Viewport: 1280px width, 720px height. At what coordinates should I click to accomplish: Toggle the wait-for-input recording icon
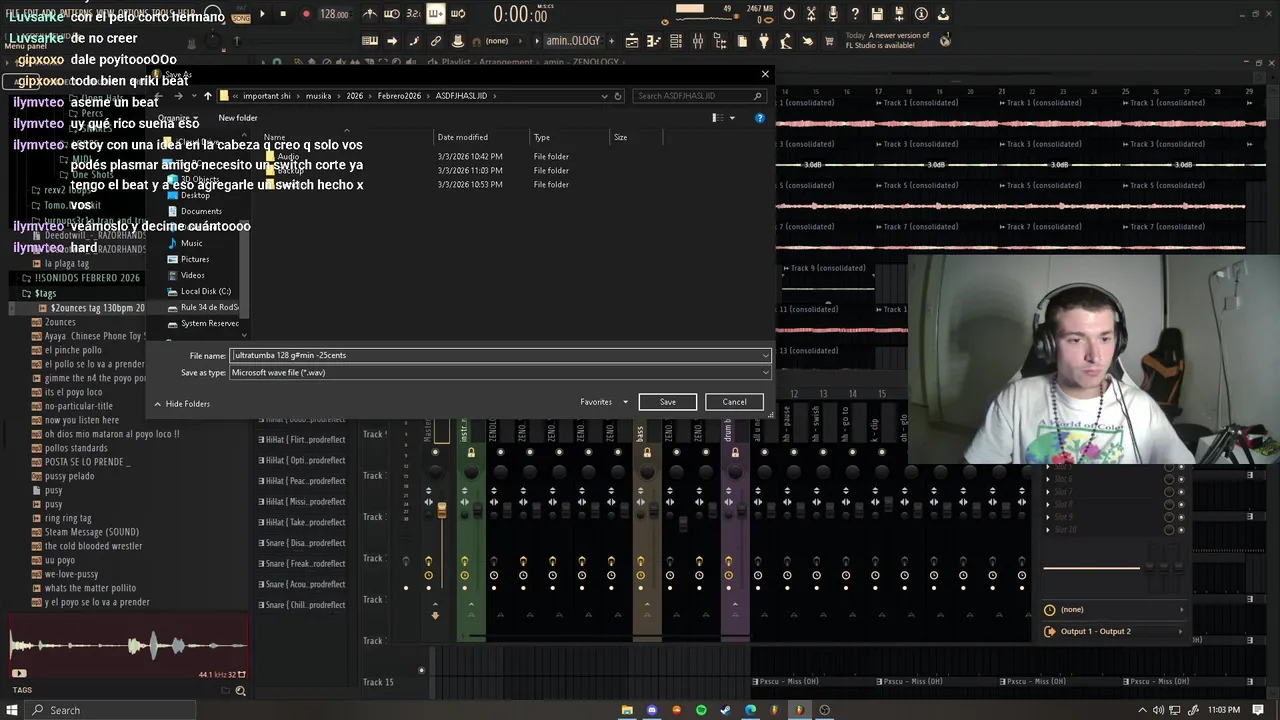(392, 14)
